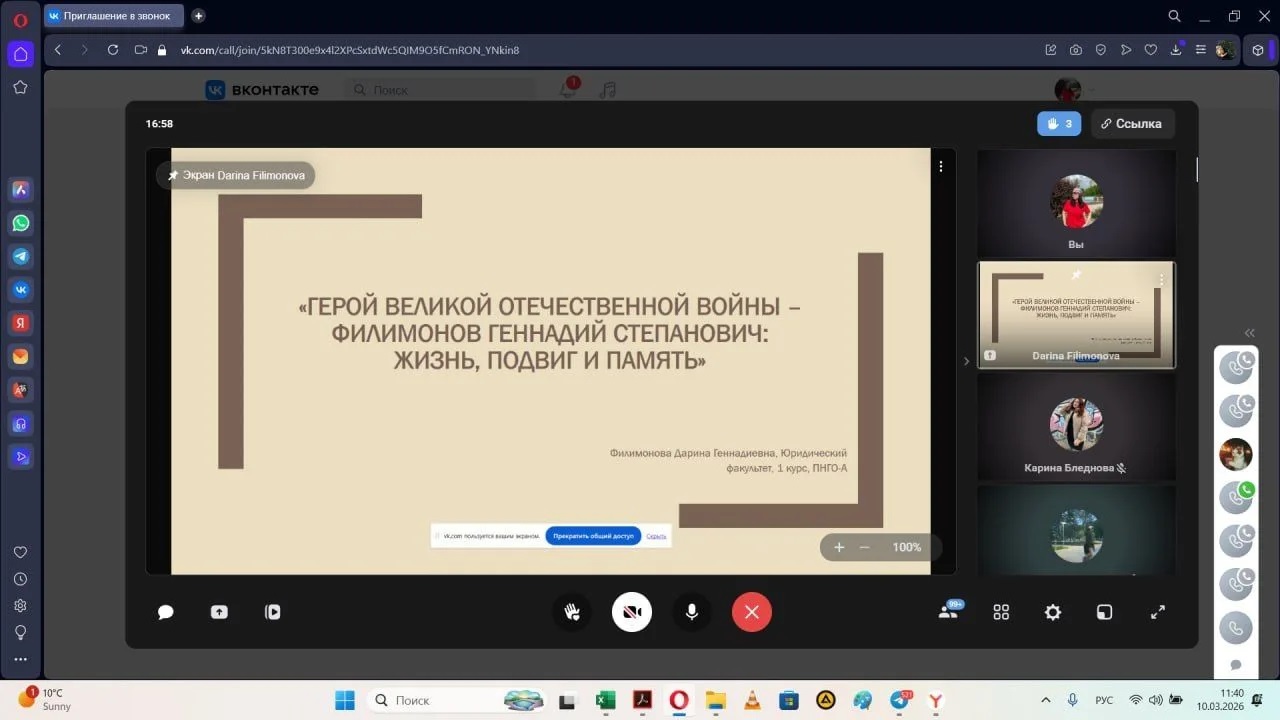Turn on the camera

[632, 612]
